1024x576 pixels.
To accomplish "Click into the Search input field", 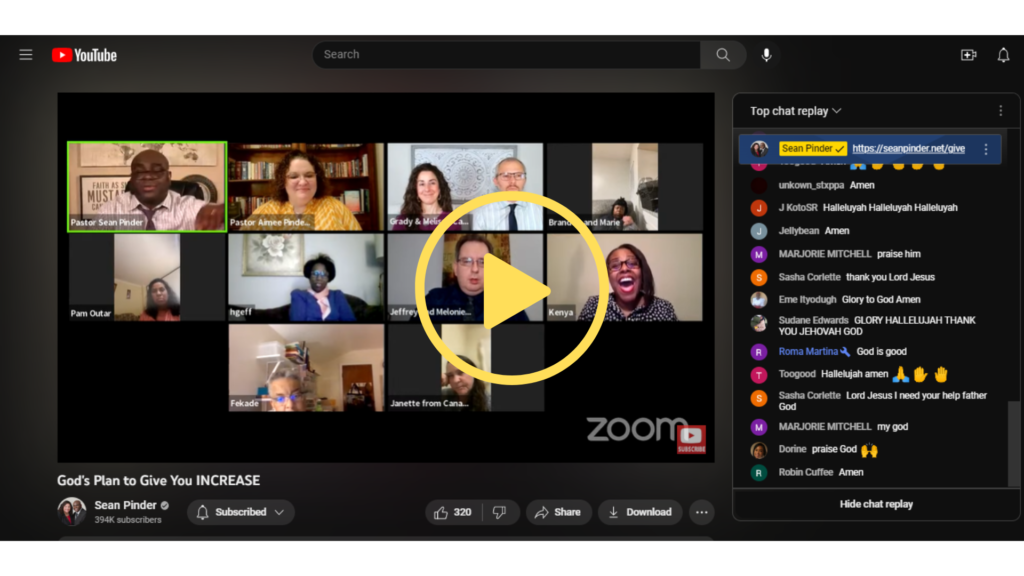I will [507, 55].
